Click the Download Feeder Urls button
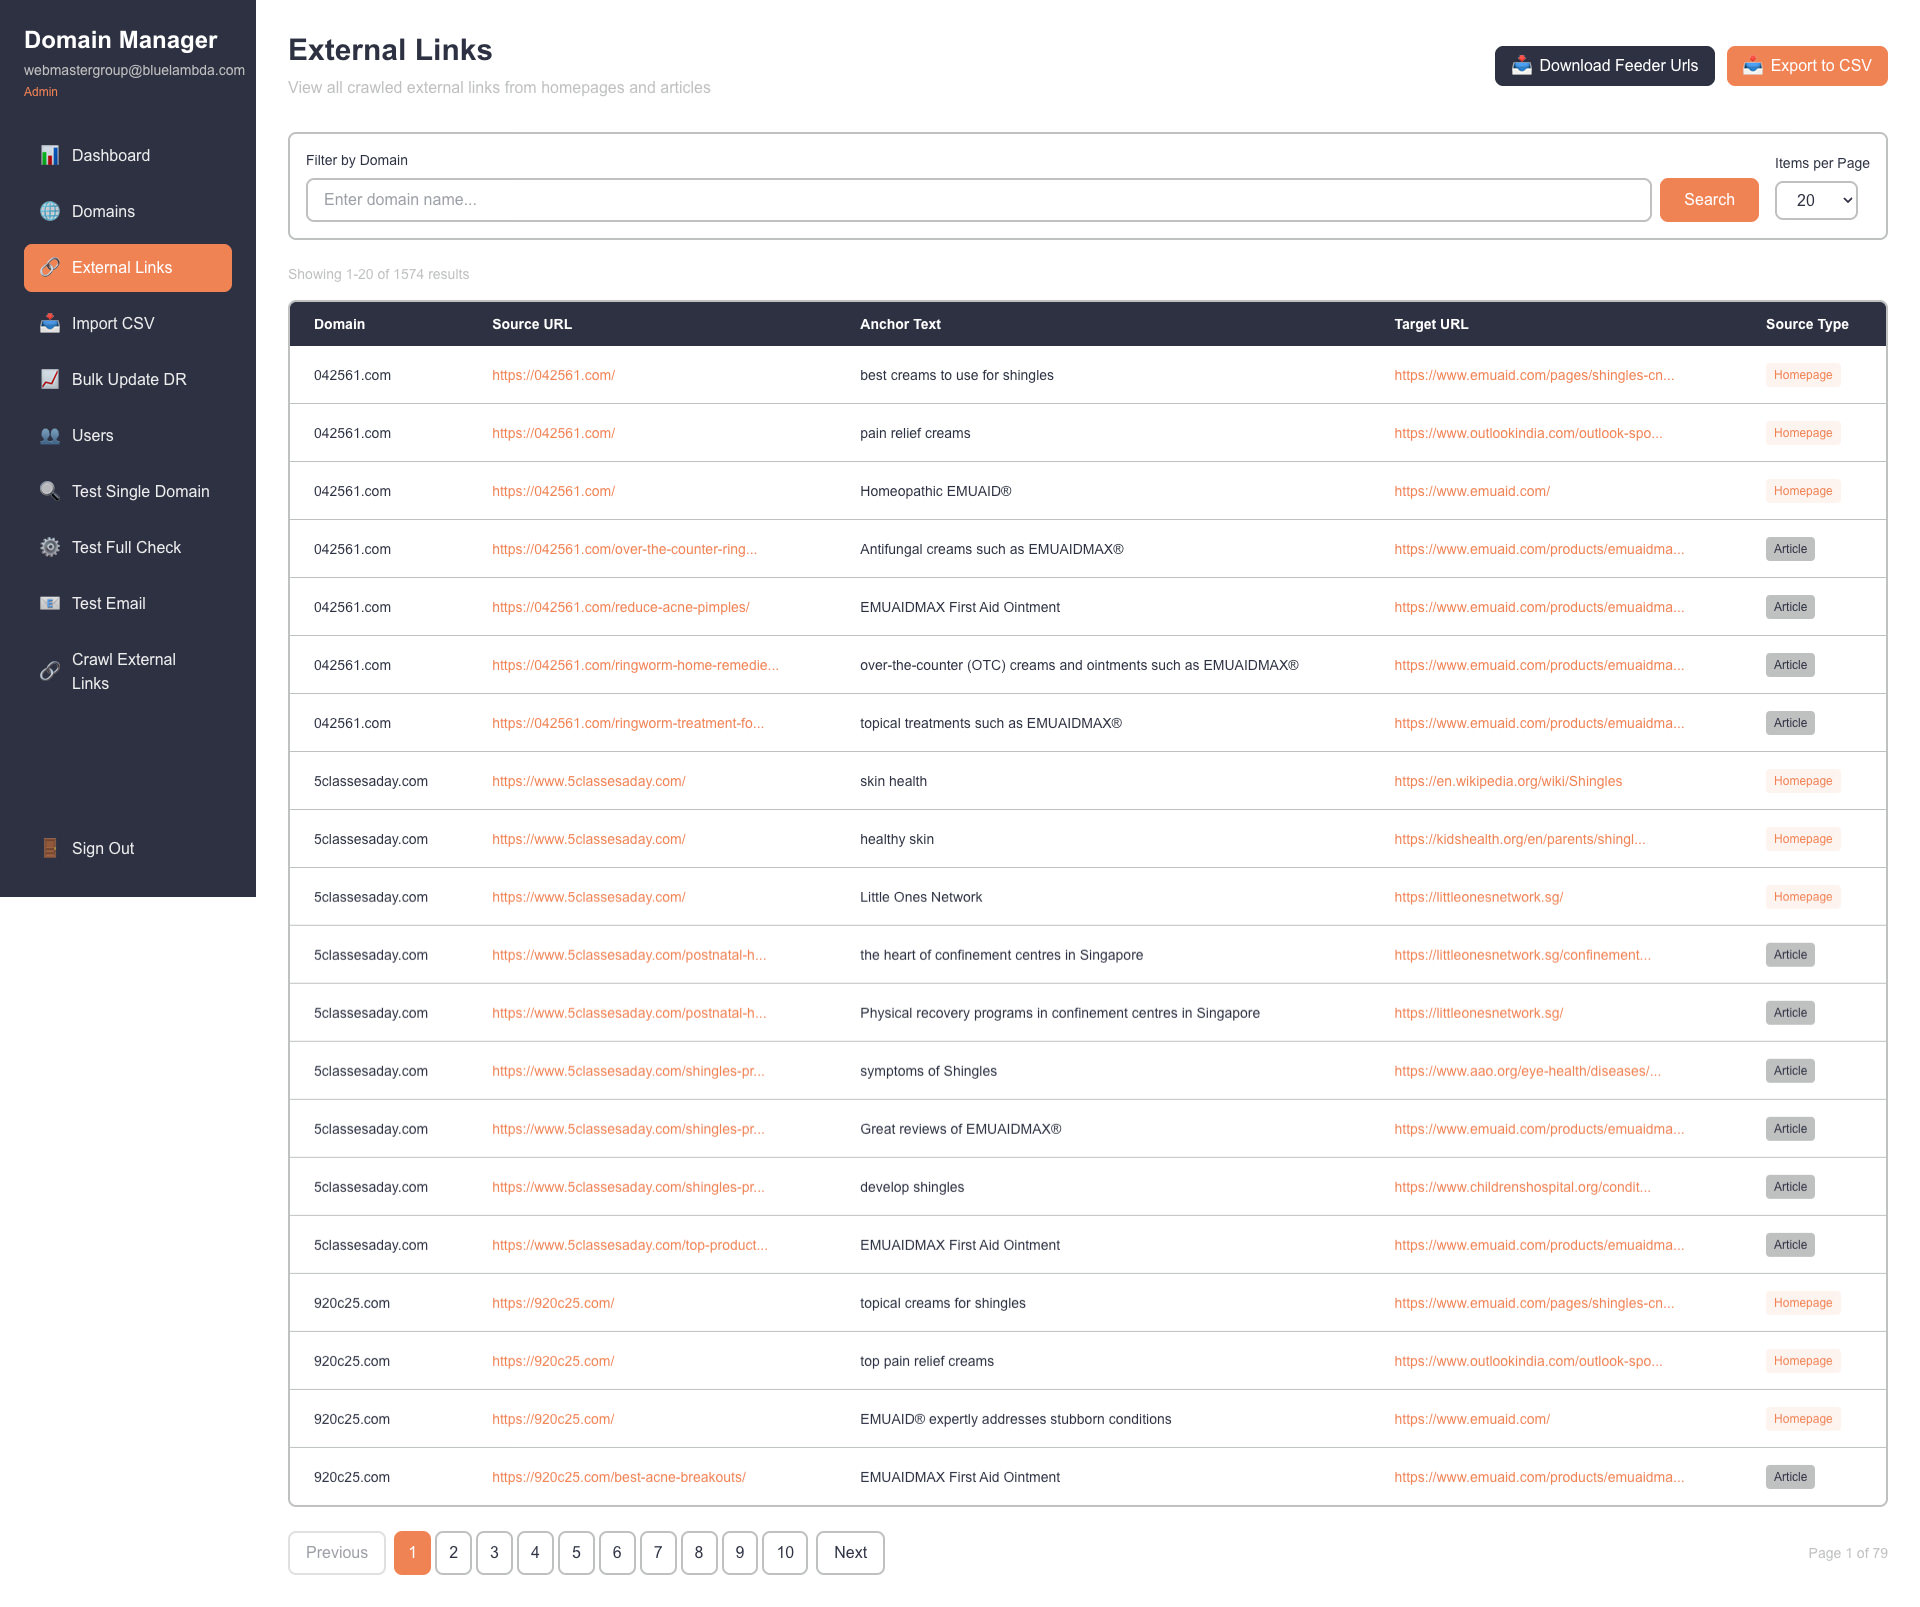This screenshot has width=1920, height=1607. click(x=1604, y=65)
